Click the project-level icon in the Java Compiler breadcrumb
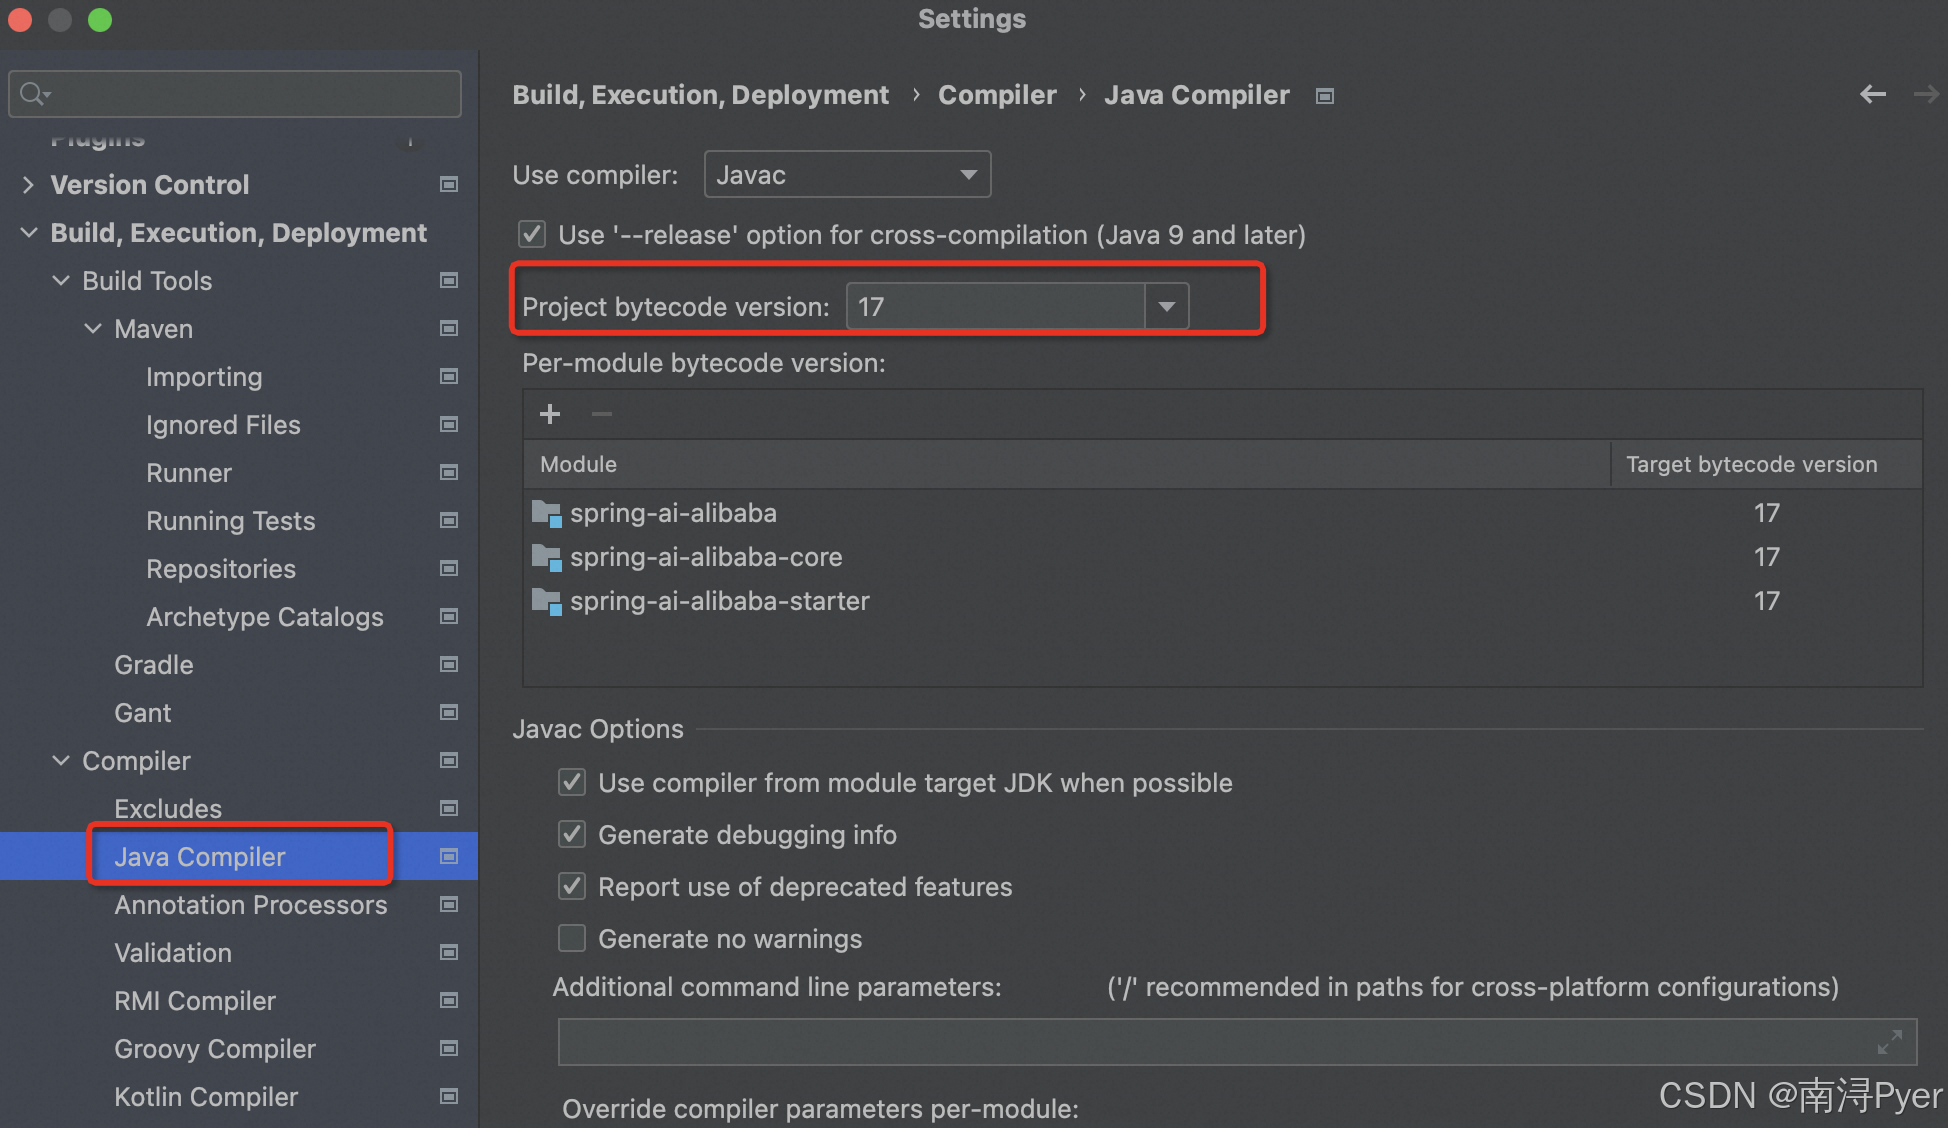 tap(1325, 96)
